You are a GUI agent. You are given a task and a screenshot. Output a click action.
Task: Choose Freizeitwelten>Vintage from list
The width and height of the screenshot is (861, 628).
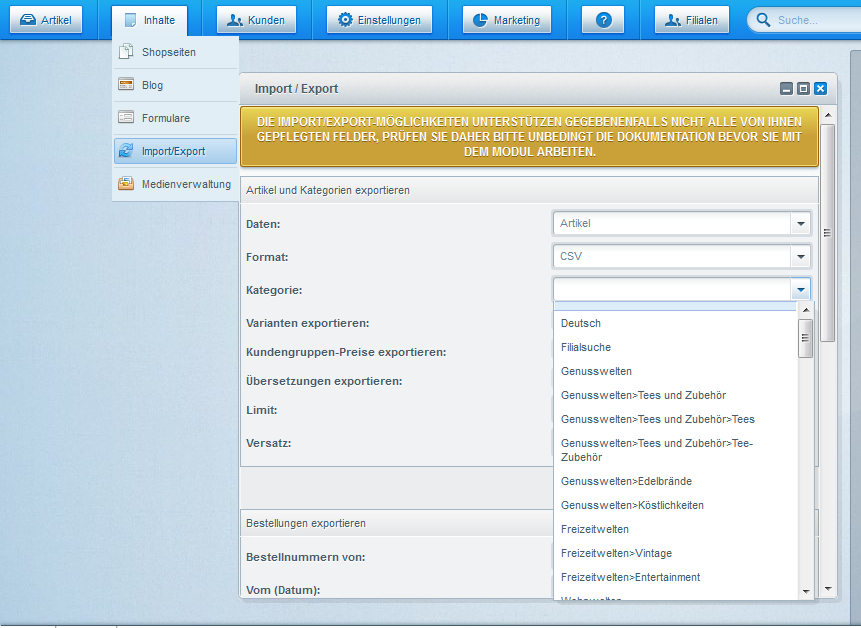point(616,553)
